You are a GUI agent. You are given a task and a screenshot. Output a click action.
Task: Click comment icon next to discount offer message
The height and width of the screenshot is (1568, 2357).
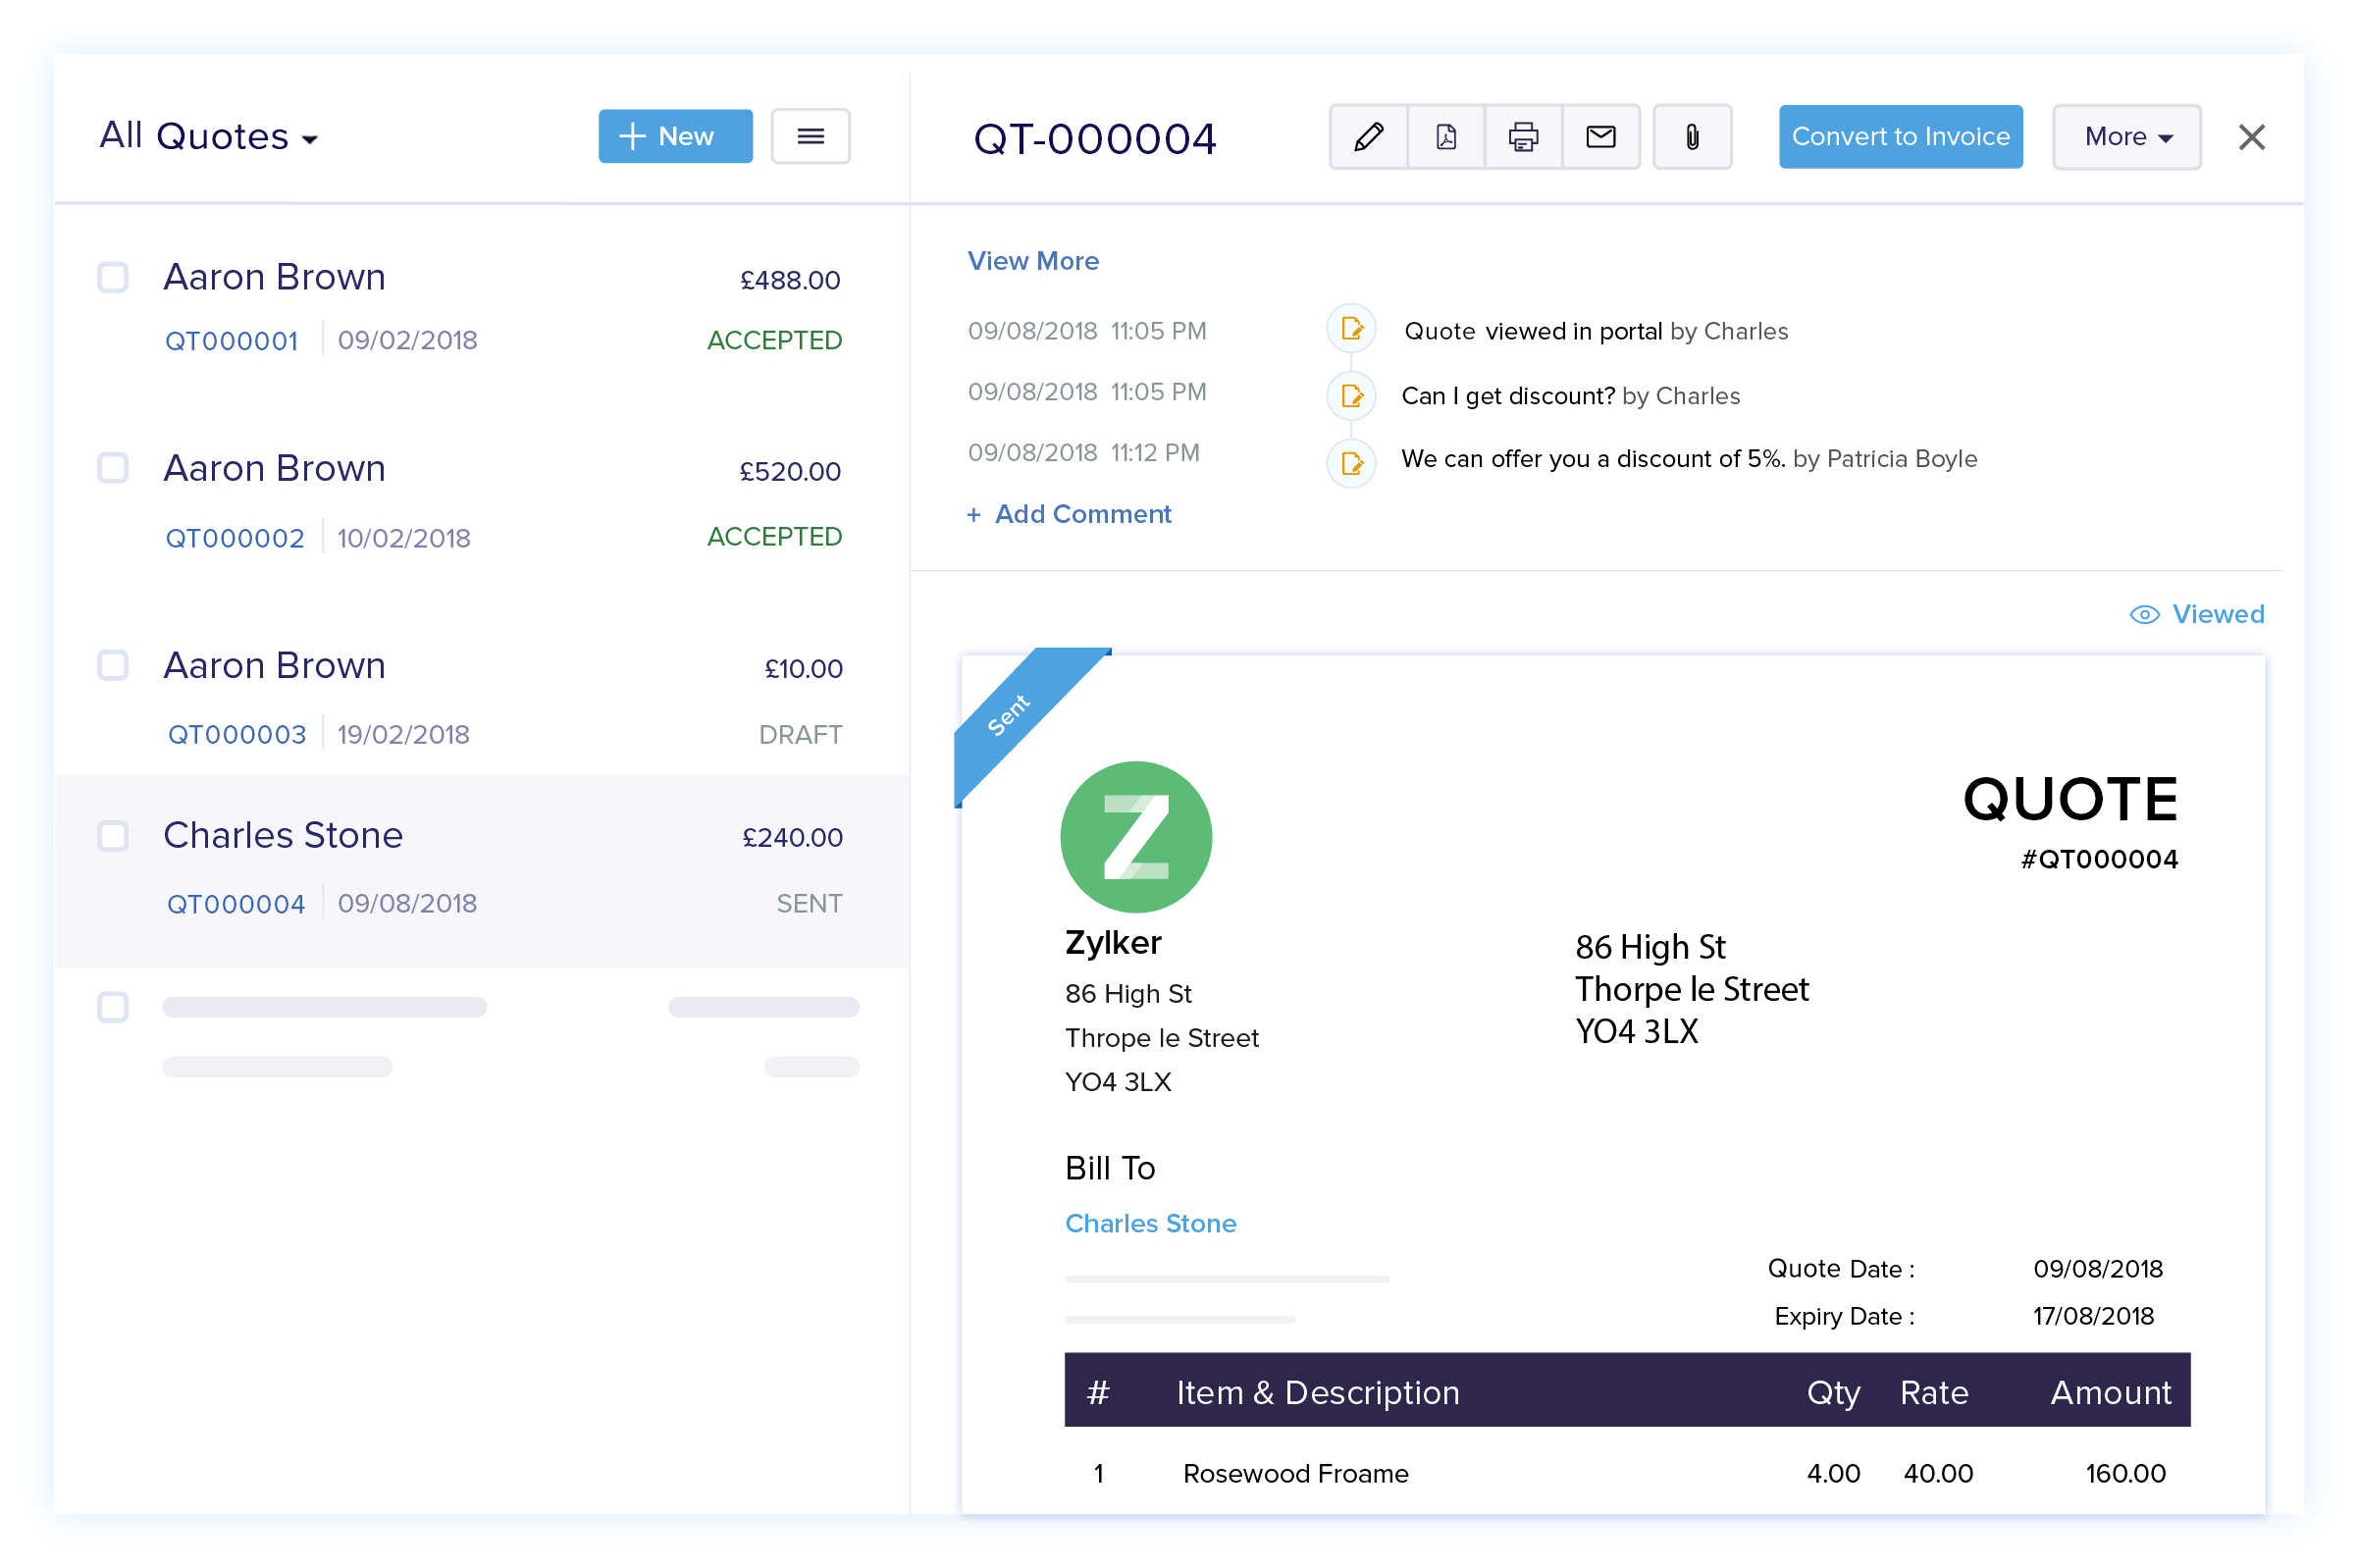coord(1351,462)
